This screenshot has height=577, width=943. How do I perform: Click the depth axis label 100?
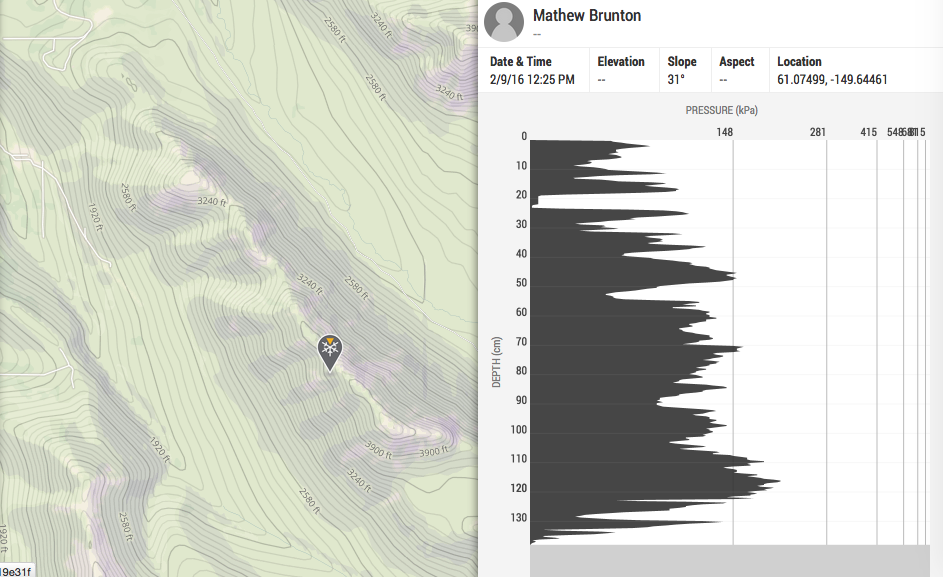point(518,430)
